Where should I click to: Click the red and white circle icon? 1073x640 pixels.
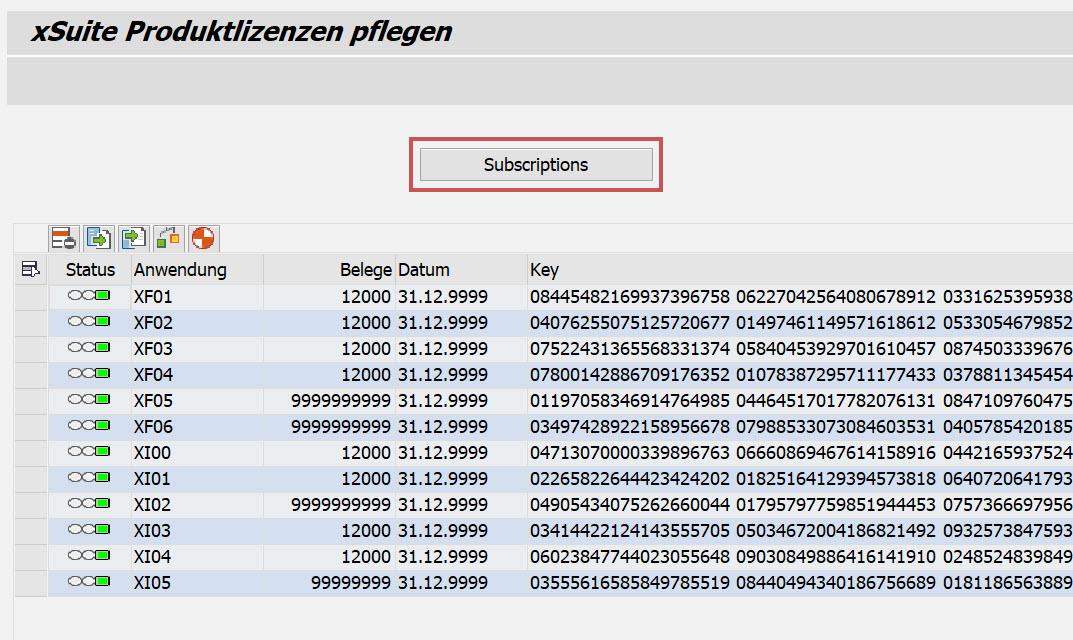(x=203, y=238)
